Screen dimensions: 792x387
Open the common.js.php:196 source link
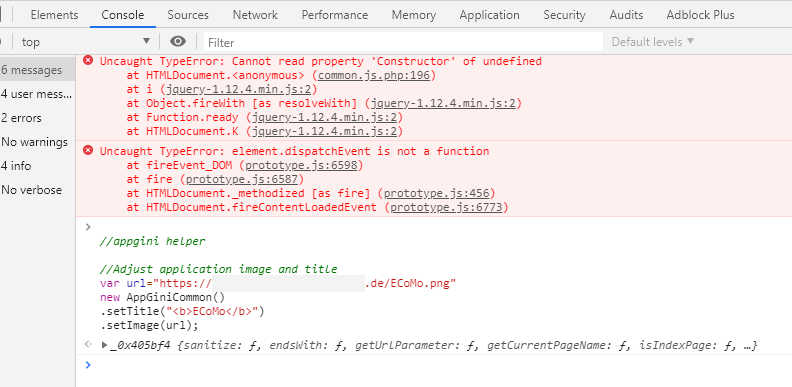click(x=373, y=76)
